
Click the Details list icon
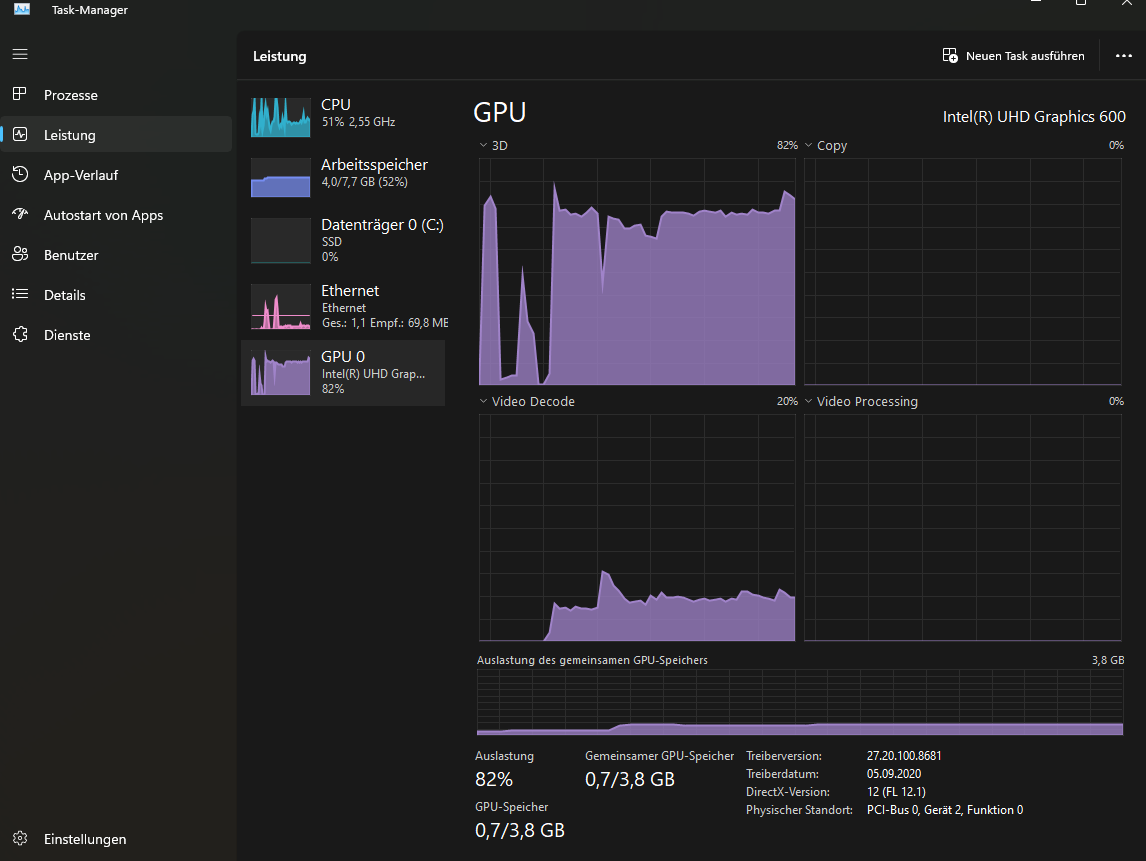pos(20,295)
